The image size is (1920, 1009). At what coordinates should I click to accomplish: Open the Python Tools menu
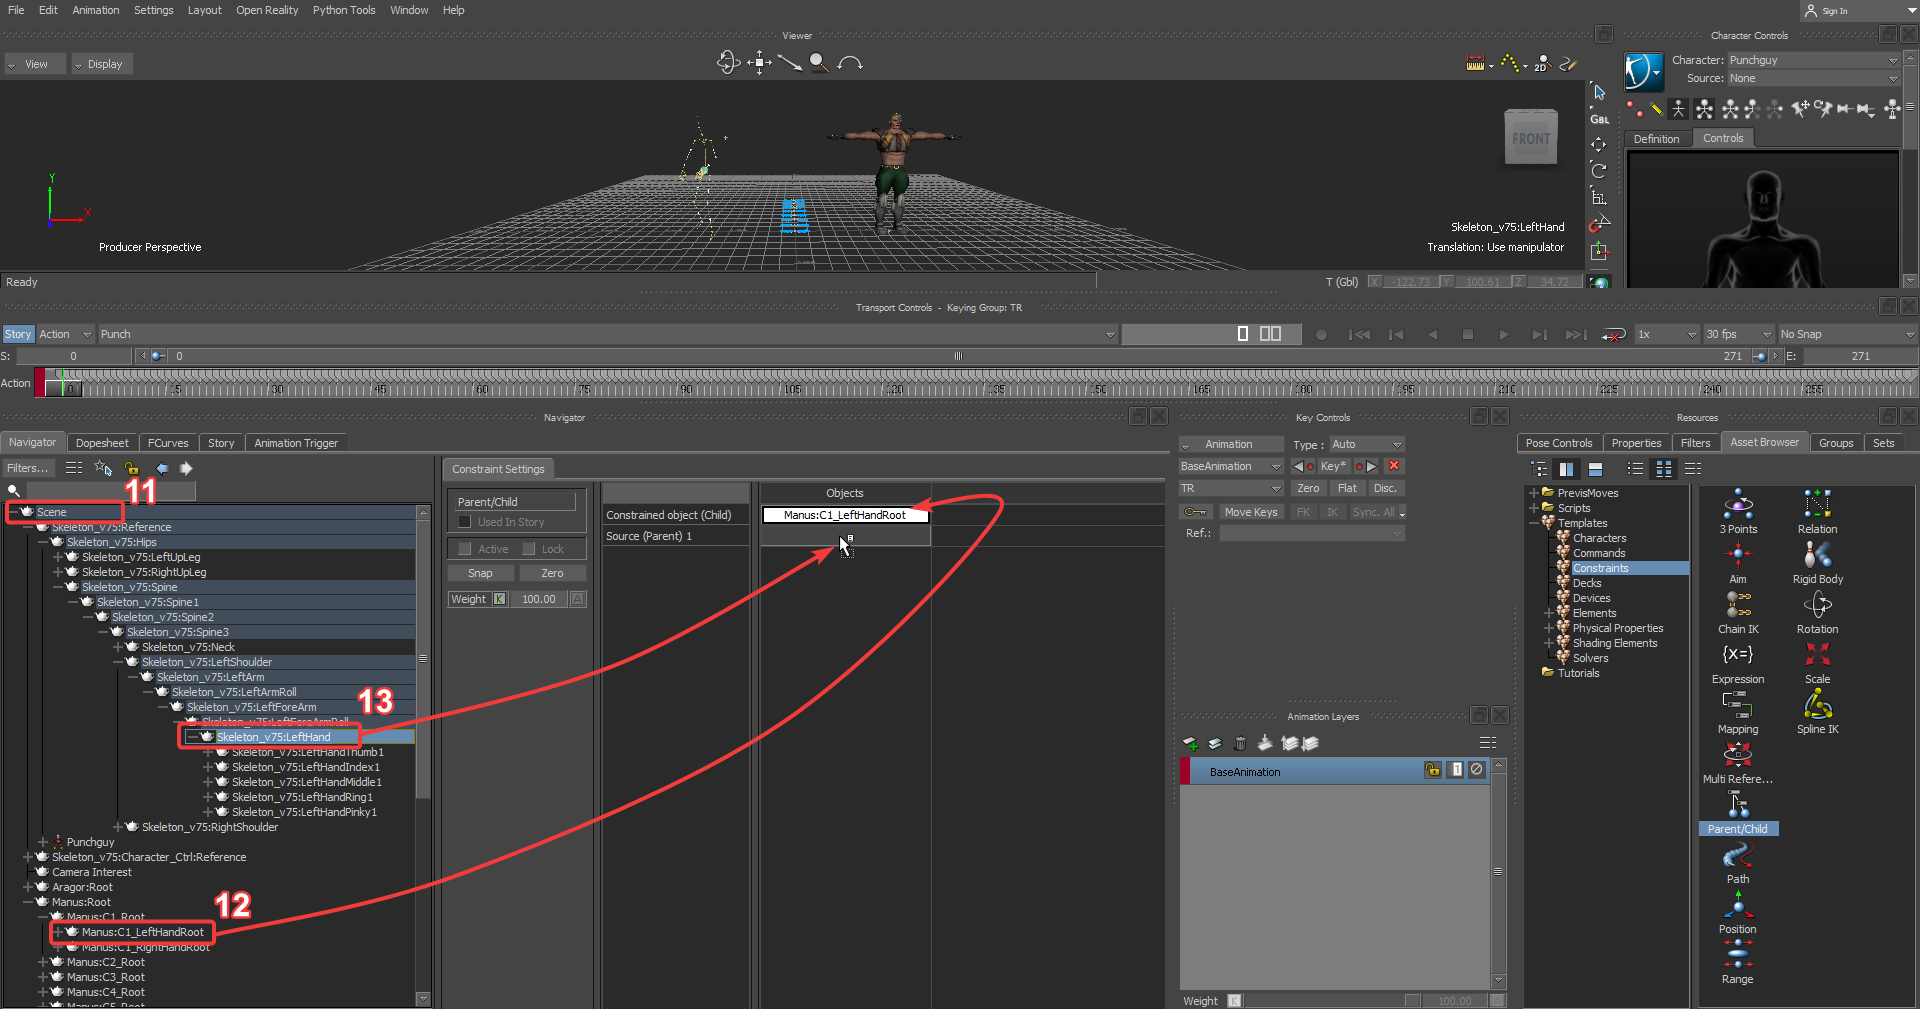(x=343, y=10)
